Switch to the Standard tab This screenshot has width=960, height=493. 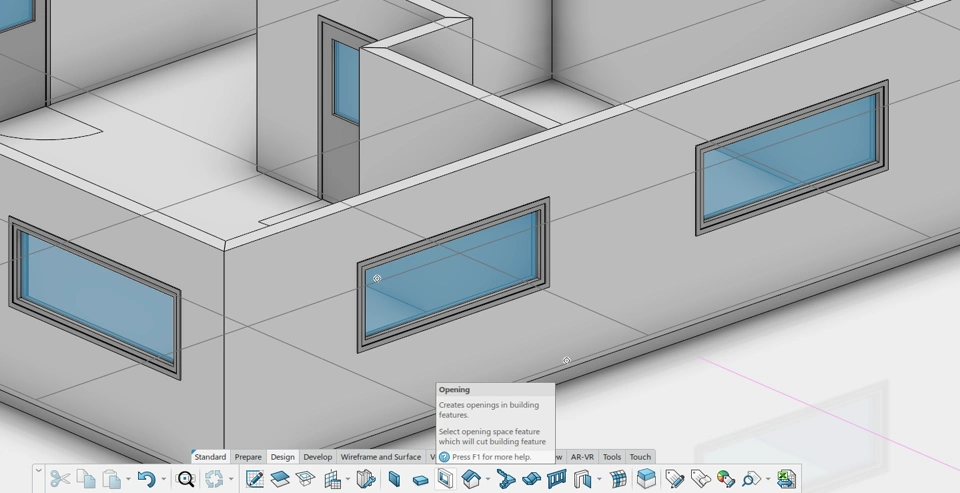[x=210, y=457]
